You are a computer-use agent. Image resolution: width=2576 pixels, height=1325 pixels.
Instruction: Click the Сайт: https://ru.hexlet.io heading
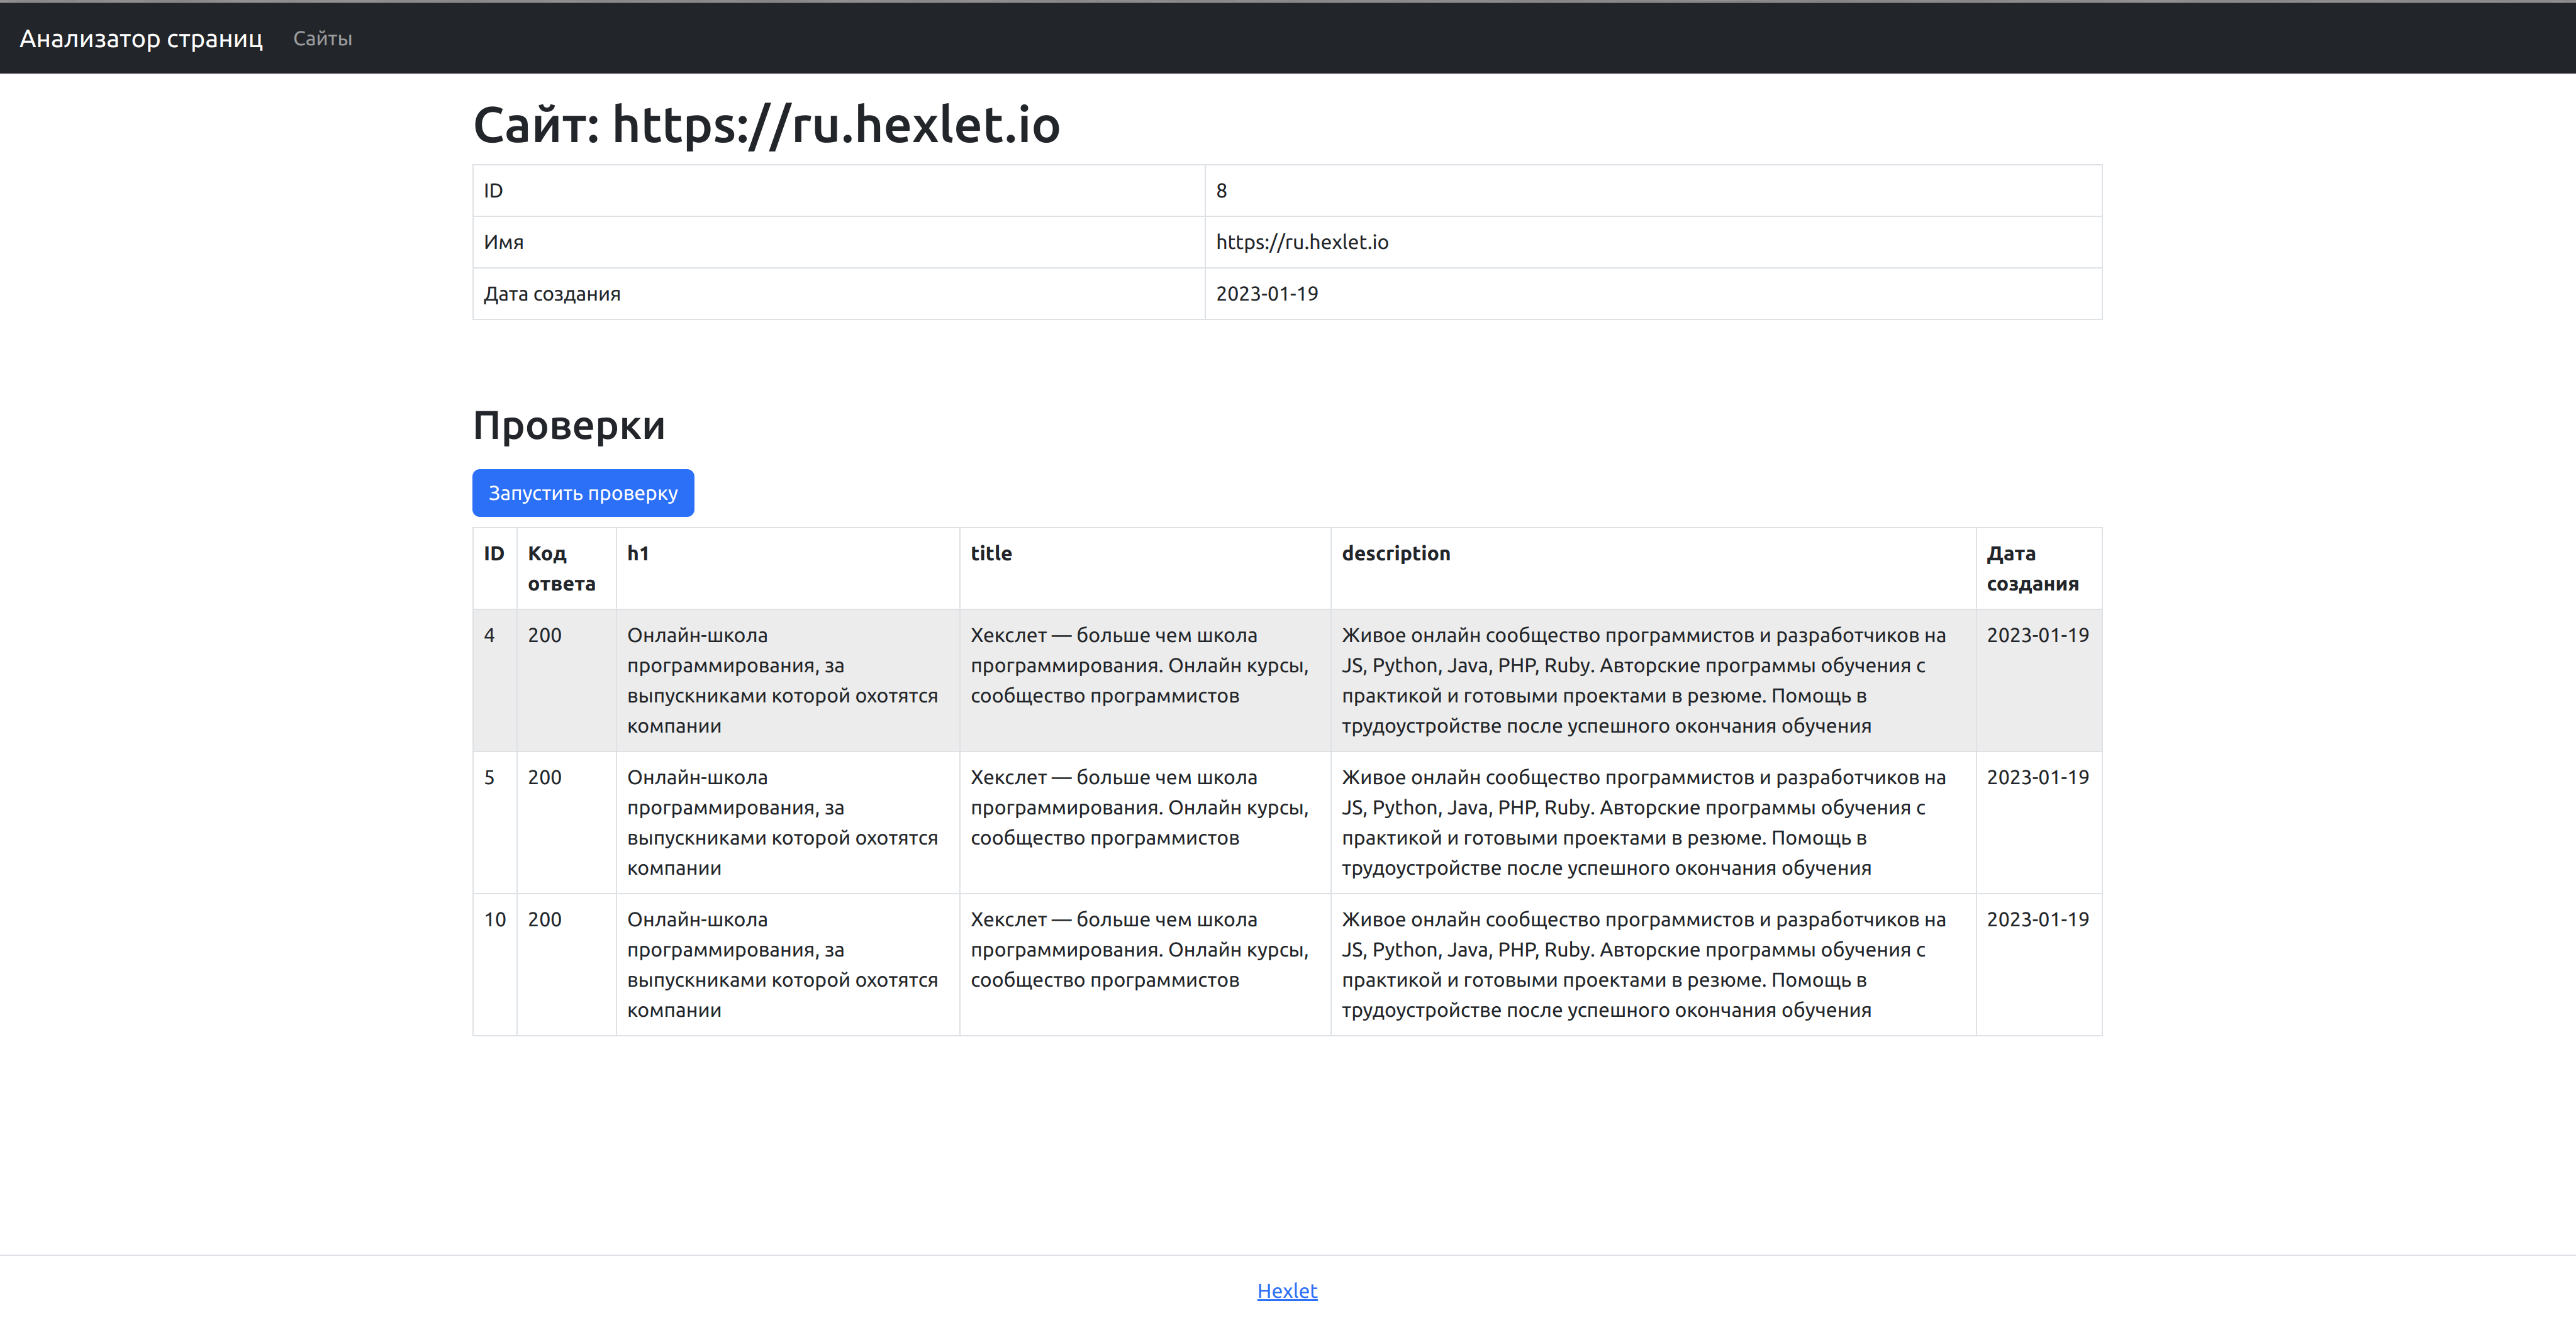pos(766,125)
